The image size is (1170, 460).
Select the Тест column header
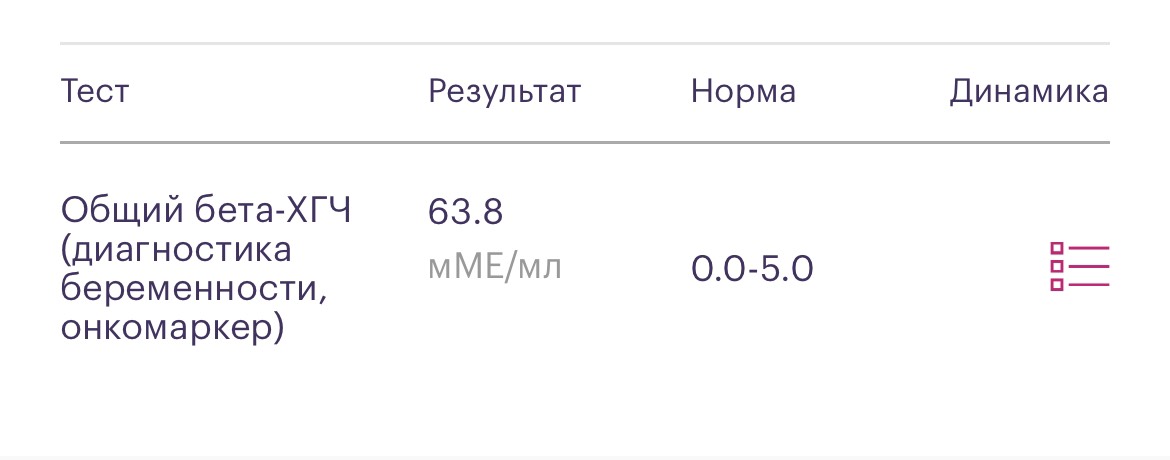(x=95, y=92)
